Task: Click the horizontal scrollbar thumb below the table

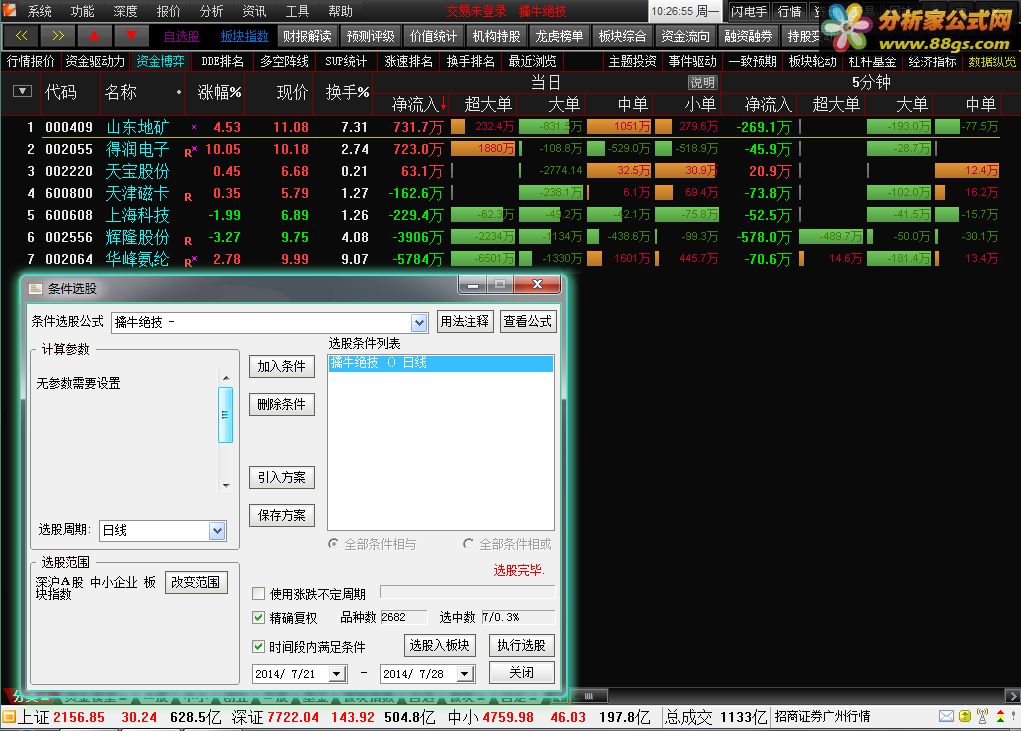Action: point(589,696)
